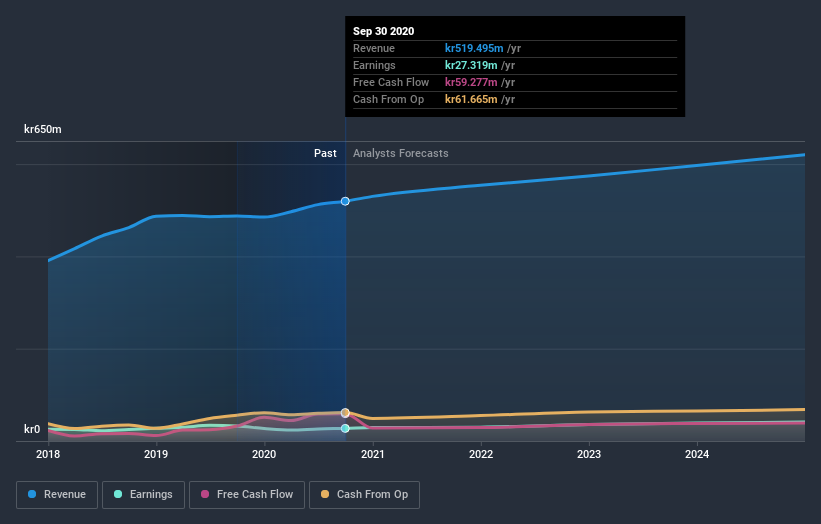Click the Earnings row label in tooltip

tap(374, 65)
